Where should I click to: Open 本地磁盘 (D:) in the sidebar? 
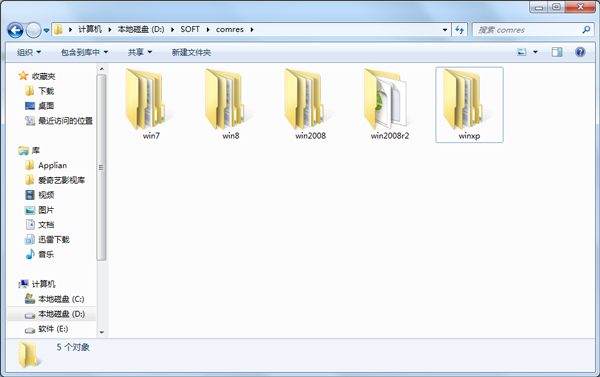pos(51,314)
